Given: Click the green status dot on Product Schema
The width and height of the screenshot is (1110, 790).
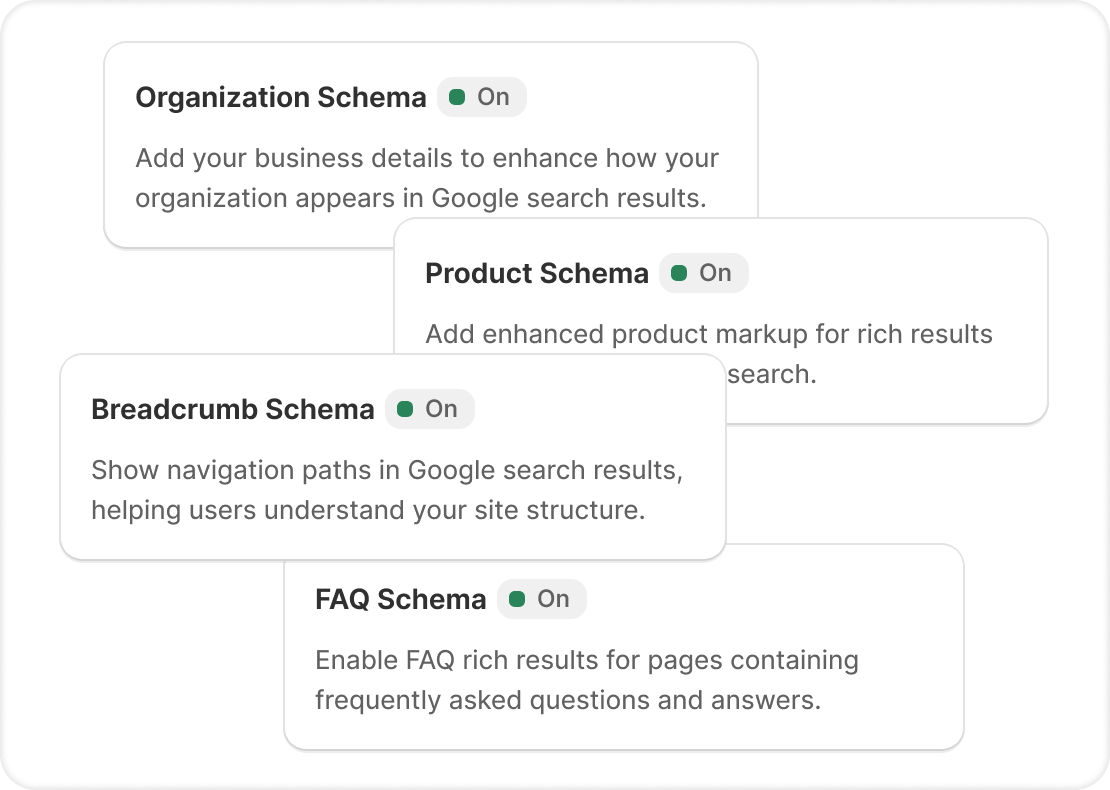Looking at the screenshot, I should point(679,273).
